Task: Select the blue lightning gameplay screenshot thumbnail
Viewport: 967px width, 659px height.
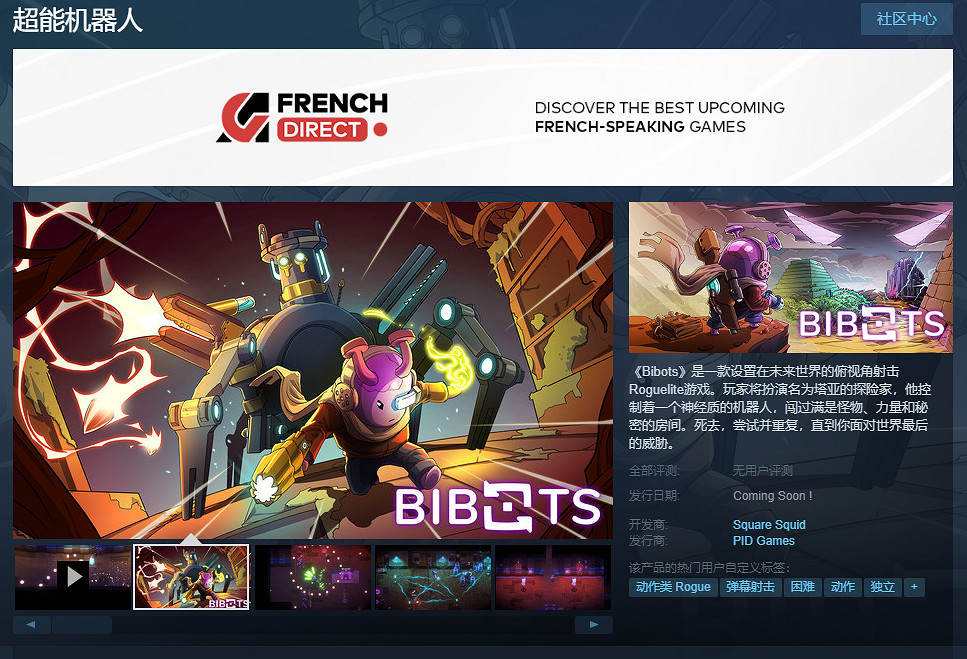Action: click(433, 577)
